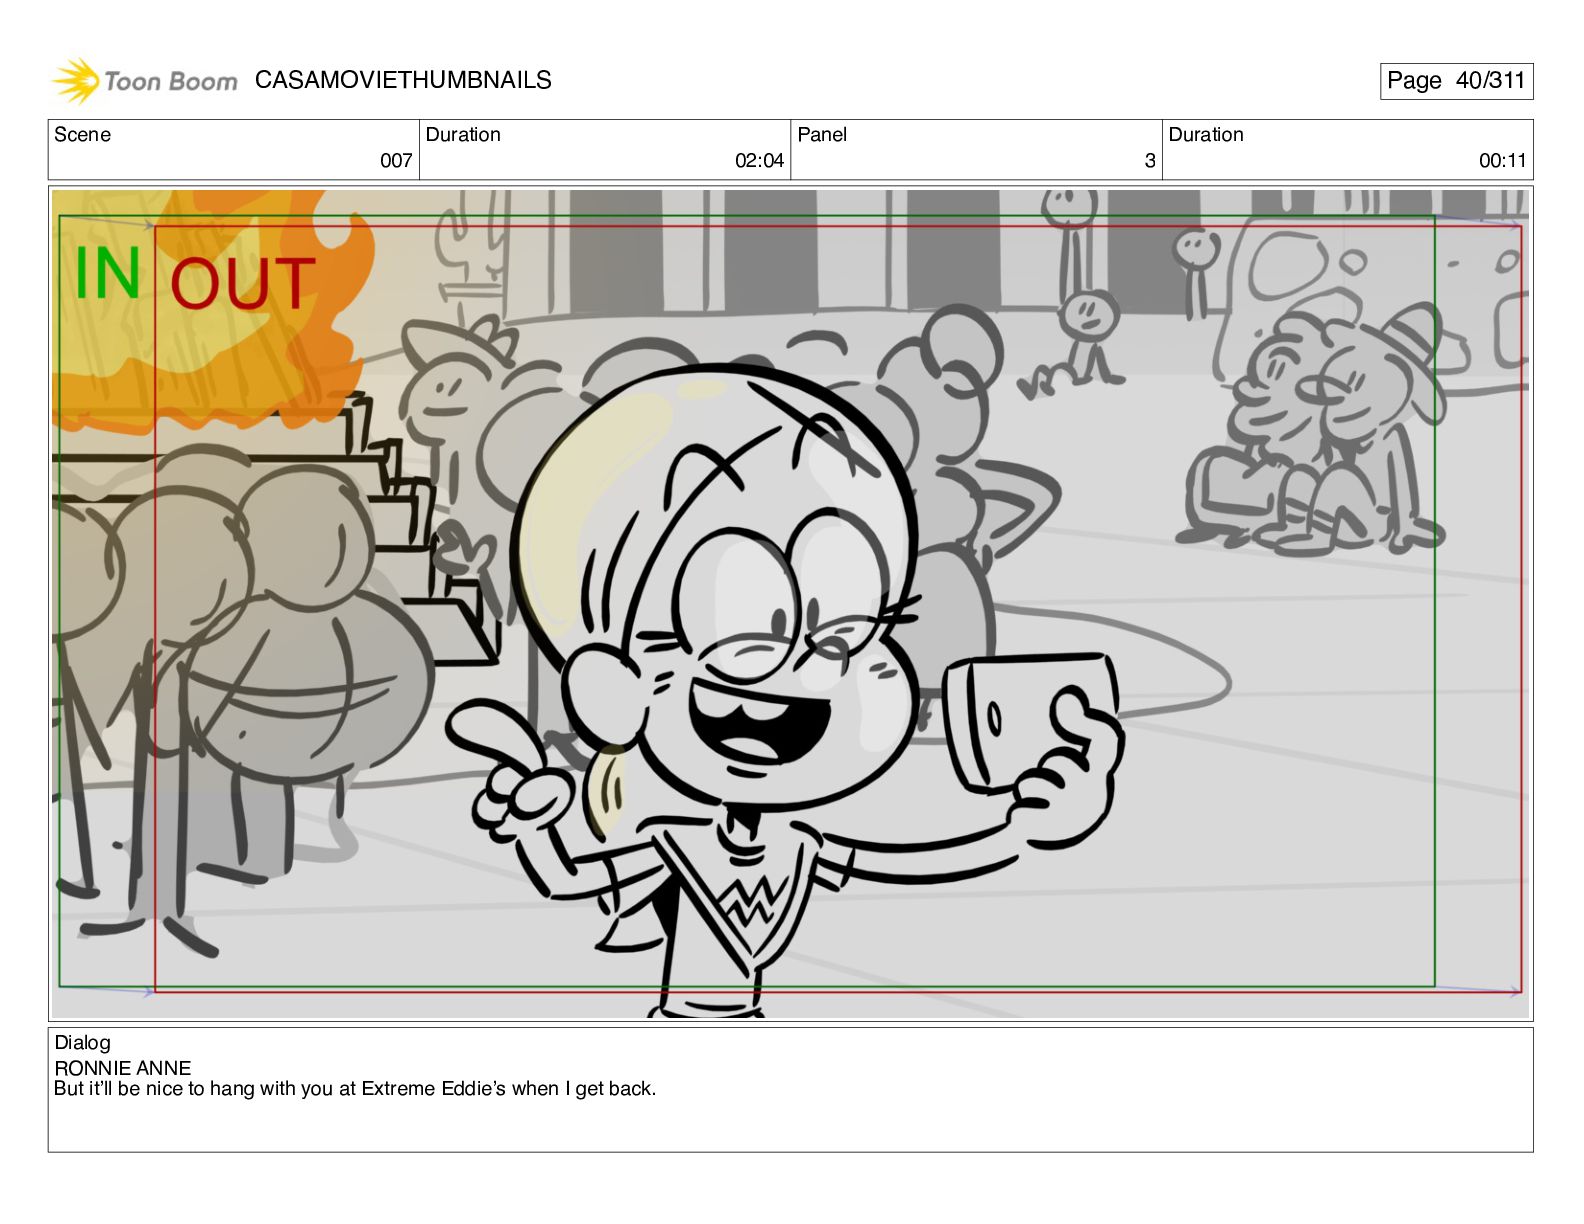Select the scene number 007
The height and width of the screenshot is (1224, 1584).
396,161
